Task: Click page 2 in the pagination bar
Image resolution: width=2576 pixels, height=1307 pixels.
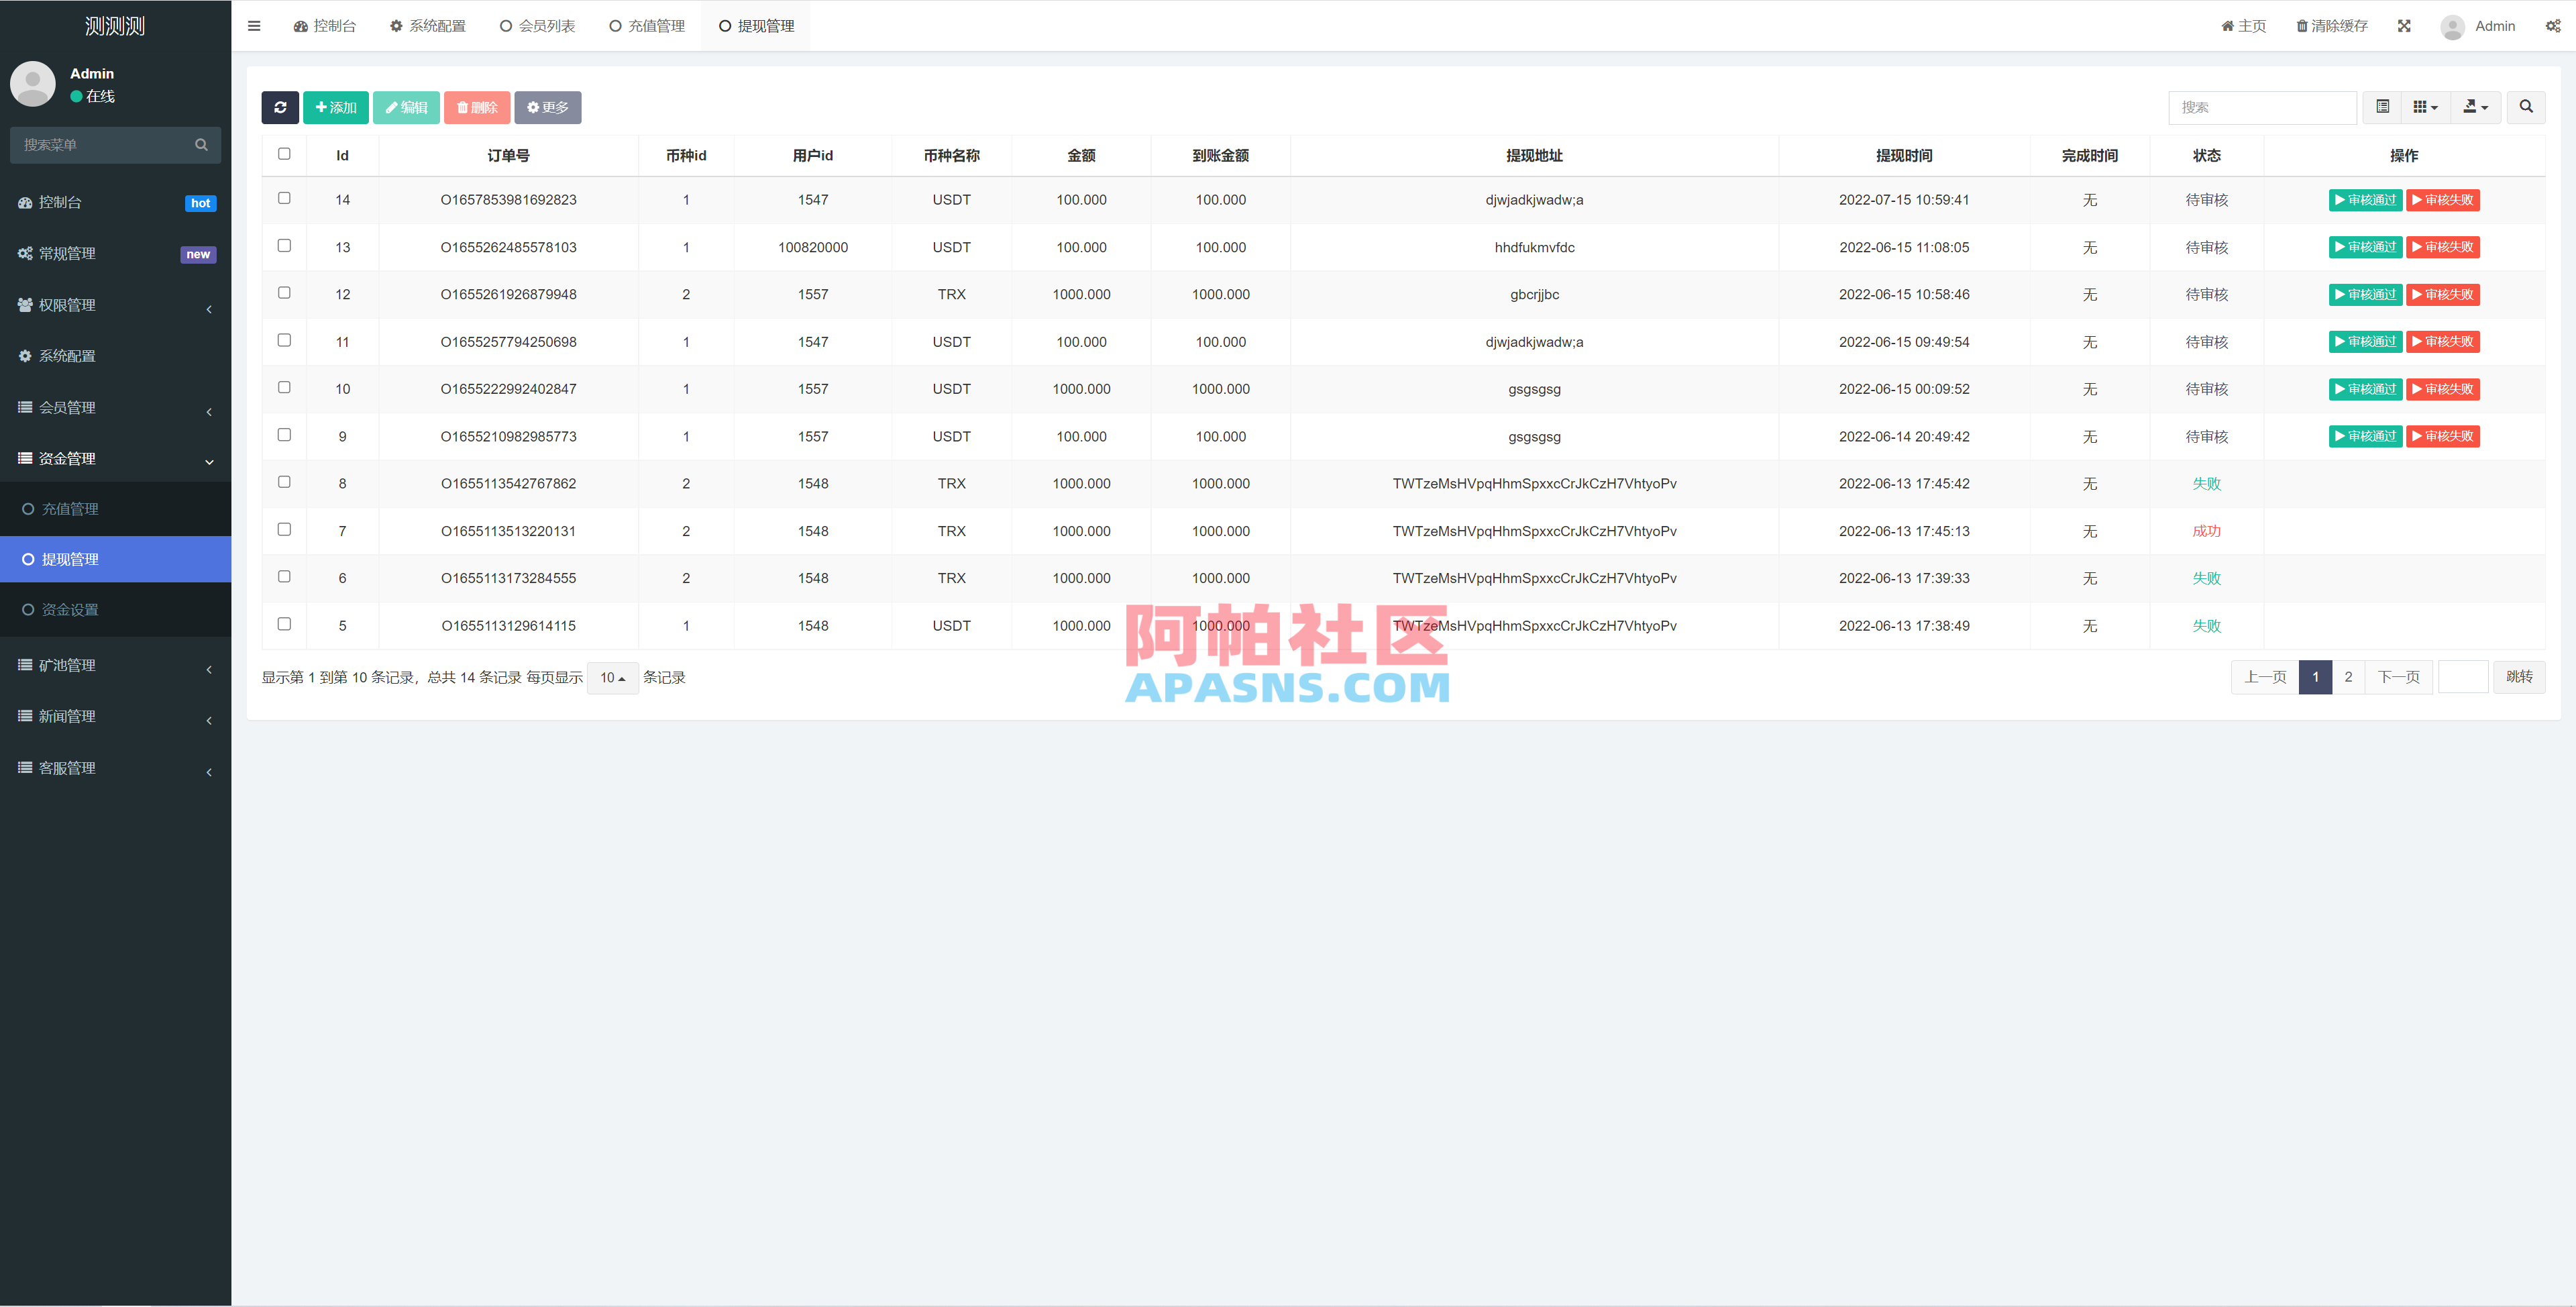Action: (x=2348, y=677)
